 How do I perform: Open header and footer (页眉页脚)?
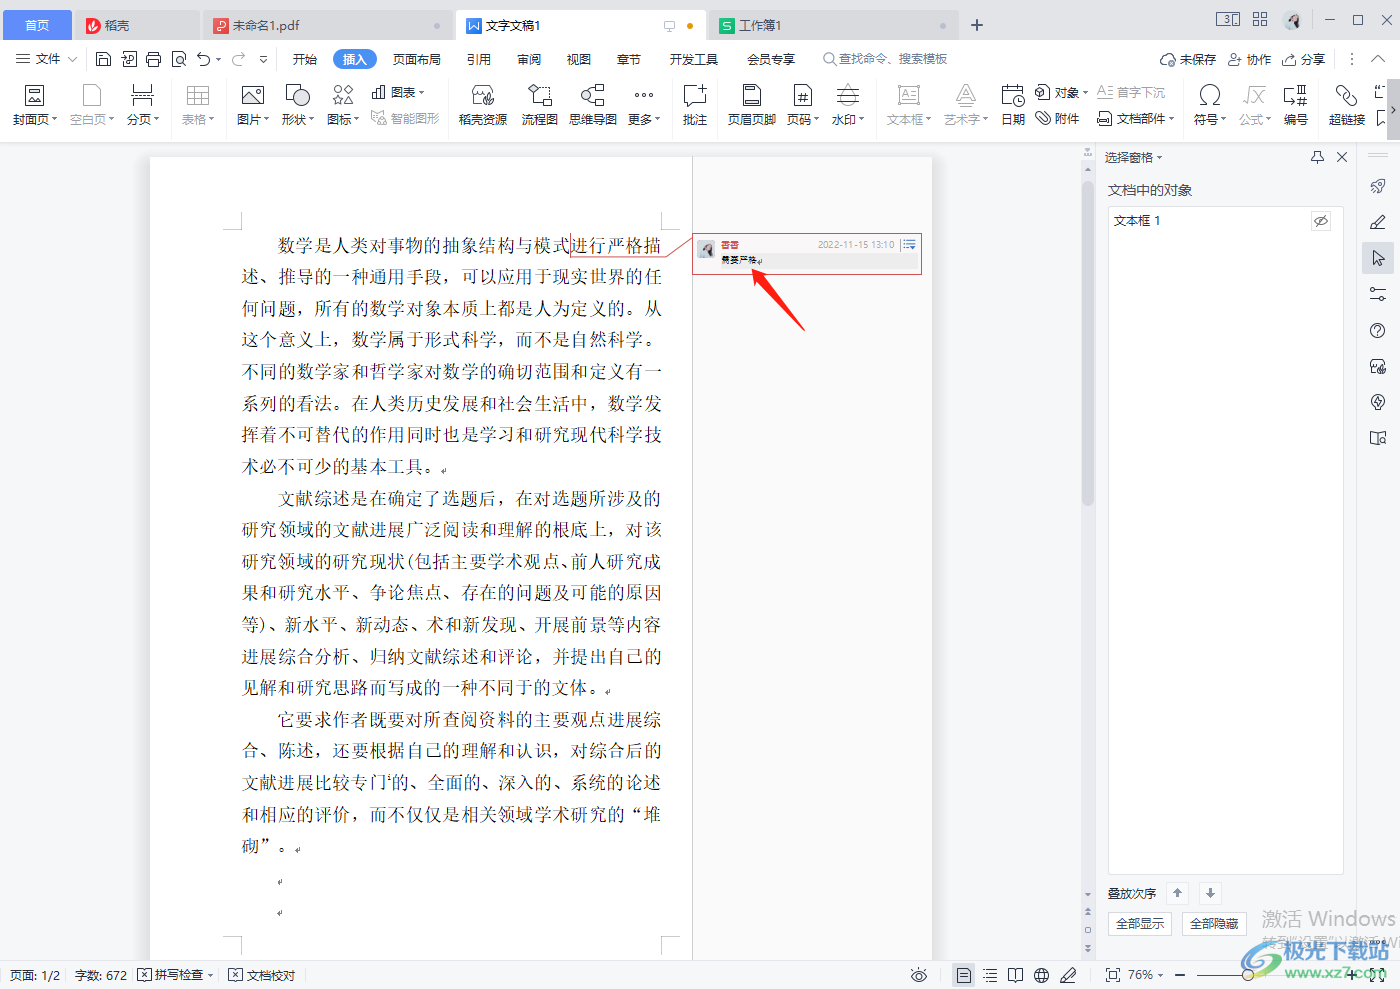coord(752,105)
